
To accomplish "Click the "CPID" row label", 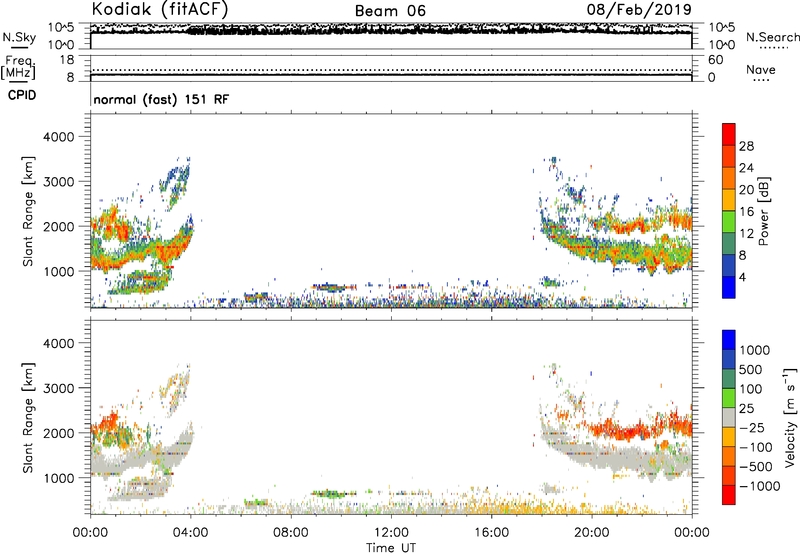I will tap(22, 95).
